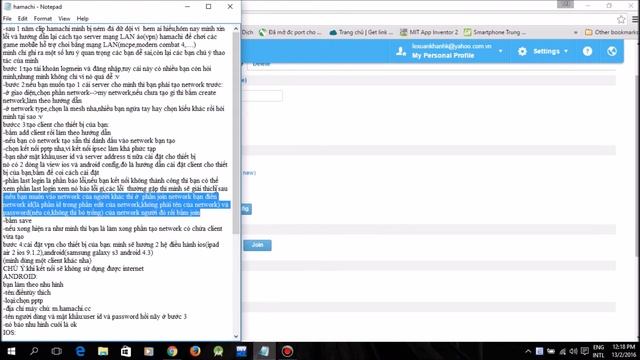
Task: Open the View menu in Notepad
Action: coord(64,18)
